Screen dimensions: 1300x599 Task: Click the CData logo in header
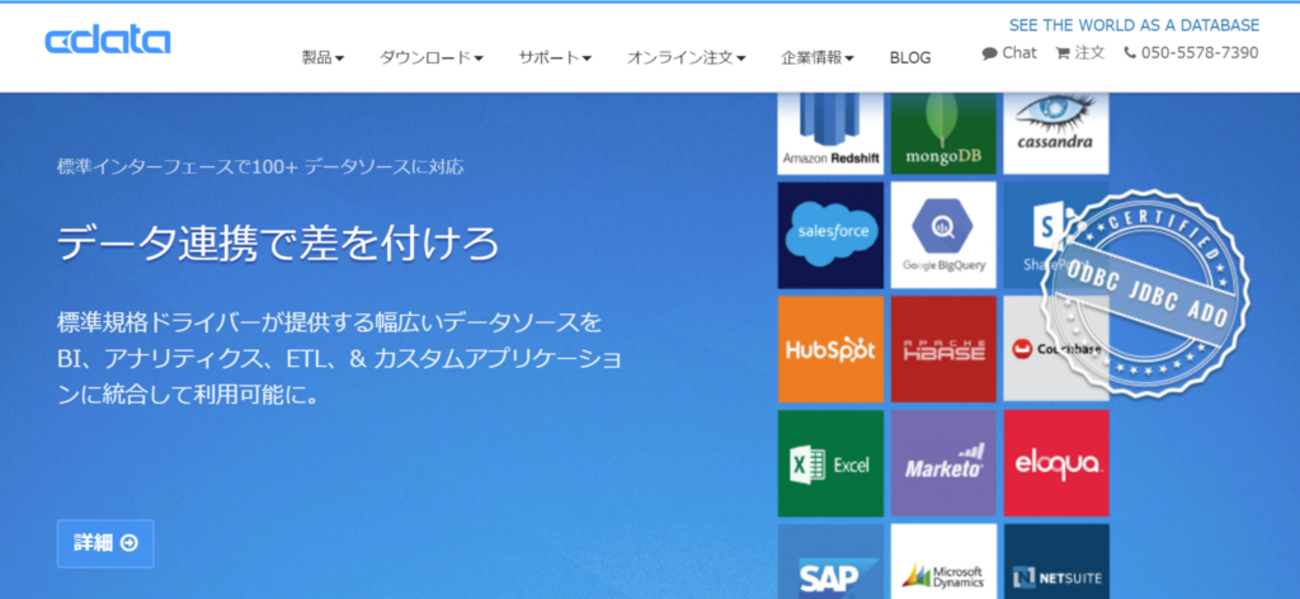[x=107, y=40]
